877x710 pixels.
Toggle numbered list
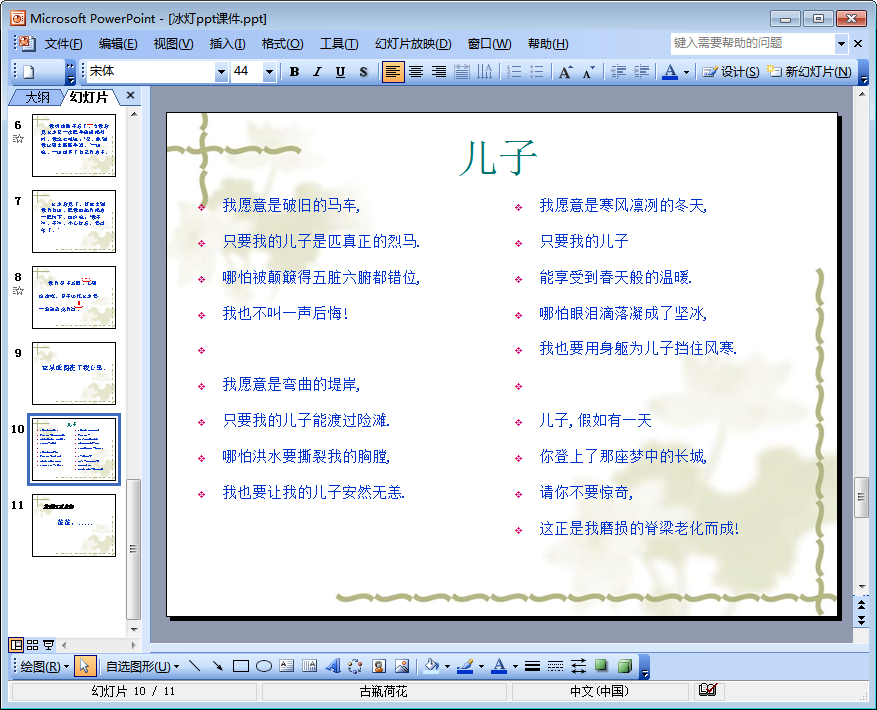(514, 72)
